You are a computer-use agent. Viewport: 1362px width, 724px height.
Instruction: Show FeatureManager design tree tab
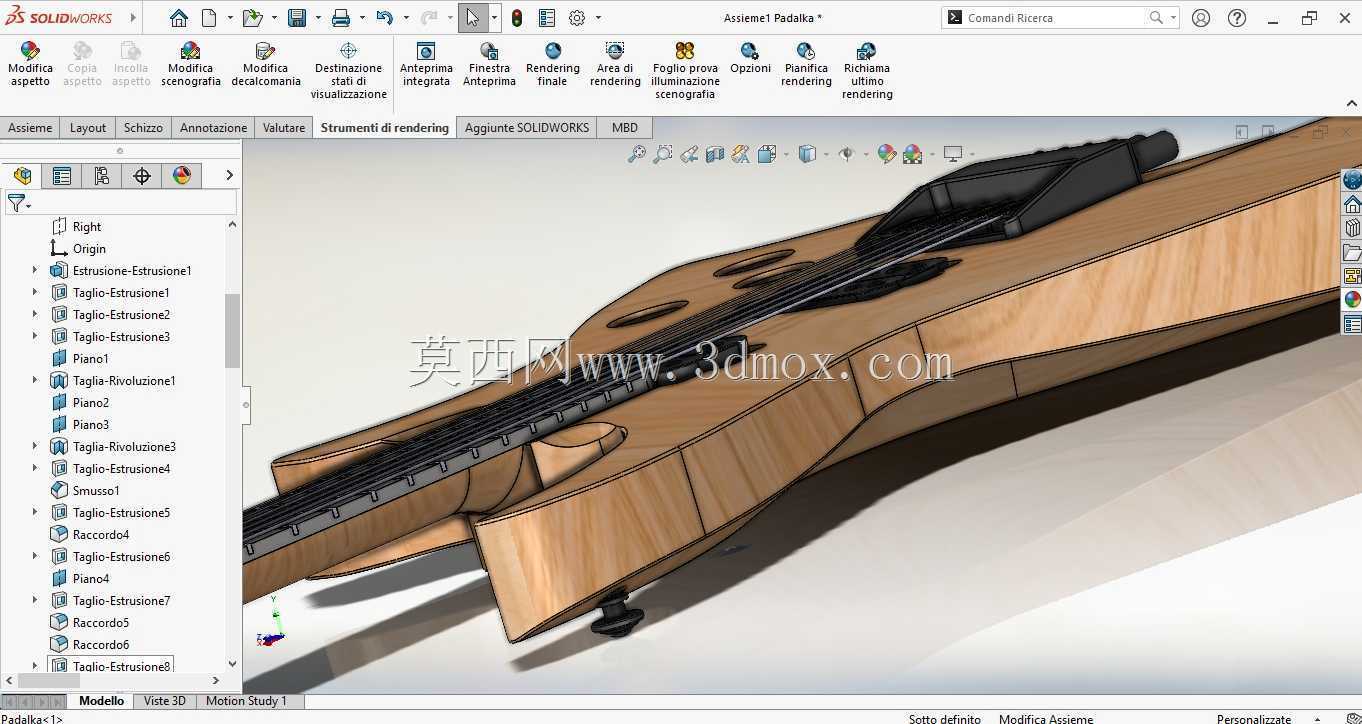pos(22,176)
